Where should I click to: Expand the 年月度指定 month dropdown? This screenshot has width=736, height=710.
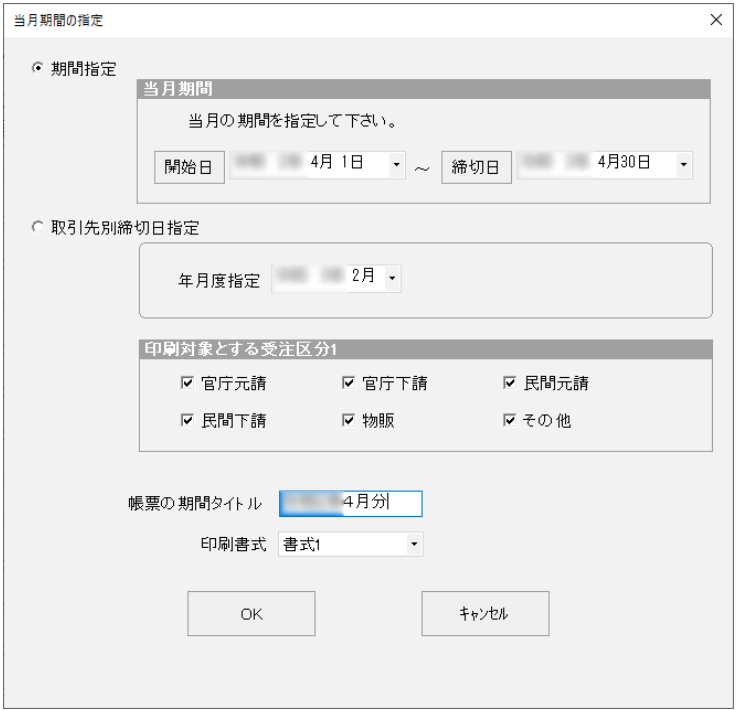392,279
